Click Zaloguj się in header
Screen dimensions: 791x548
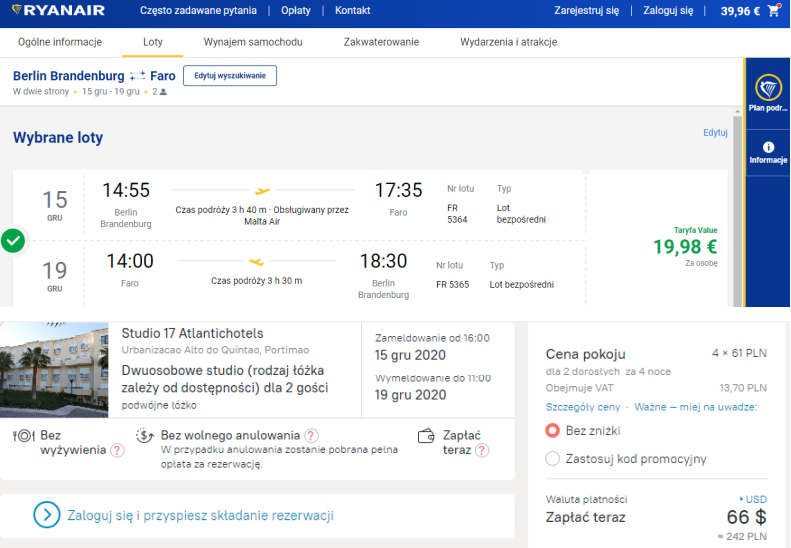point(668,10)
